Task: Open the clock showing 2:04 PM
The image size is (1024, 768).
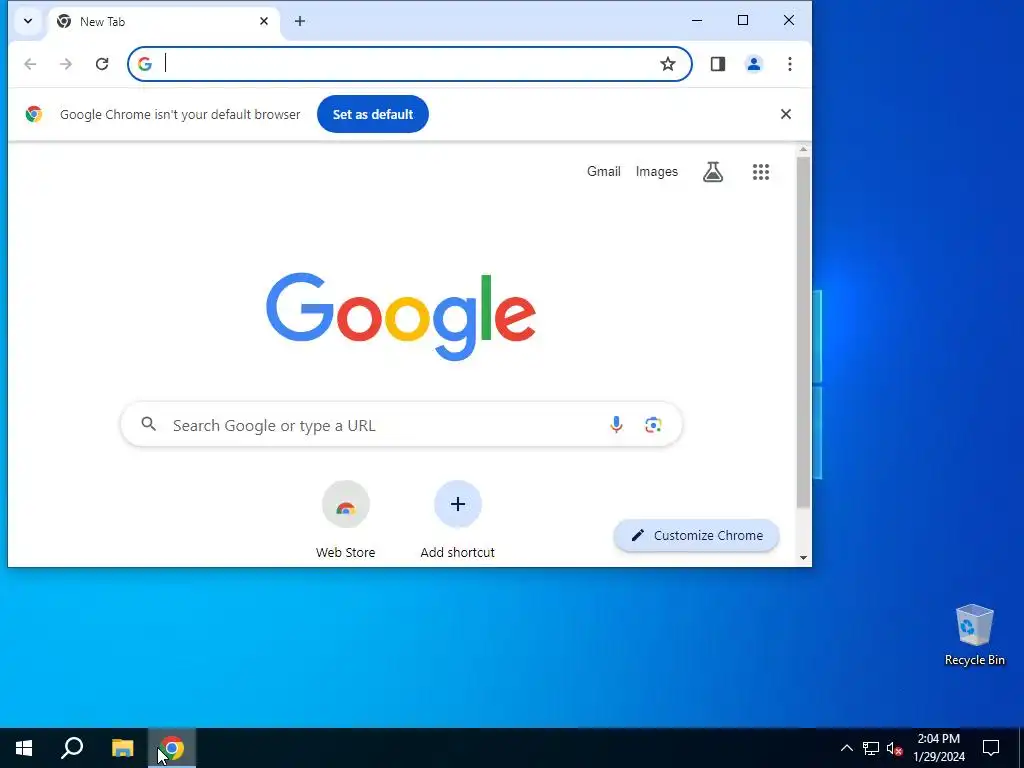Action: tap(938, 748)
